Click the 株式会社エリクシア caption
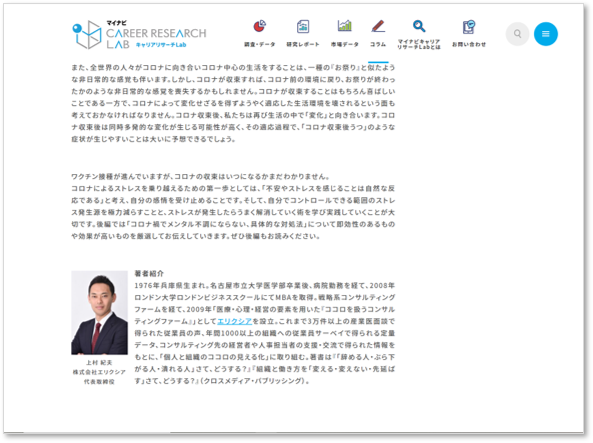The width and height of the screenshot is (593, 443). point(99,372)
